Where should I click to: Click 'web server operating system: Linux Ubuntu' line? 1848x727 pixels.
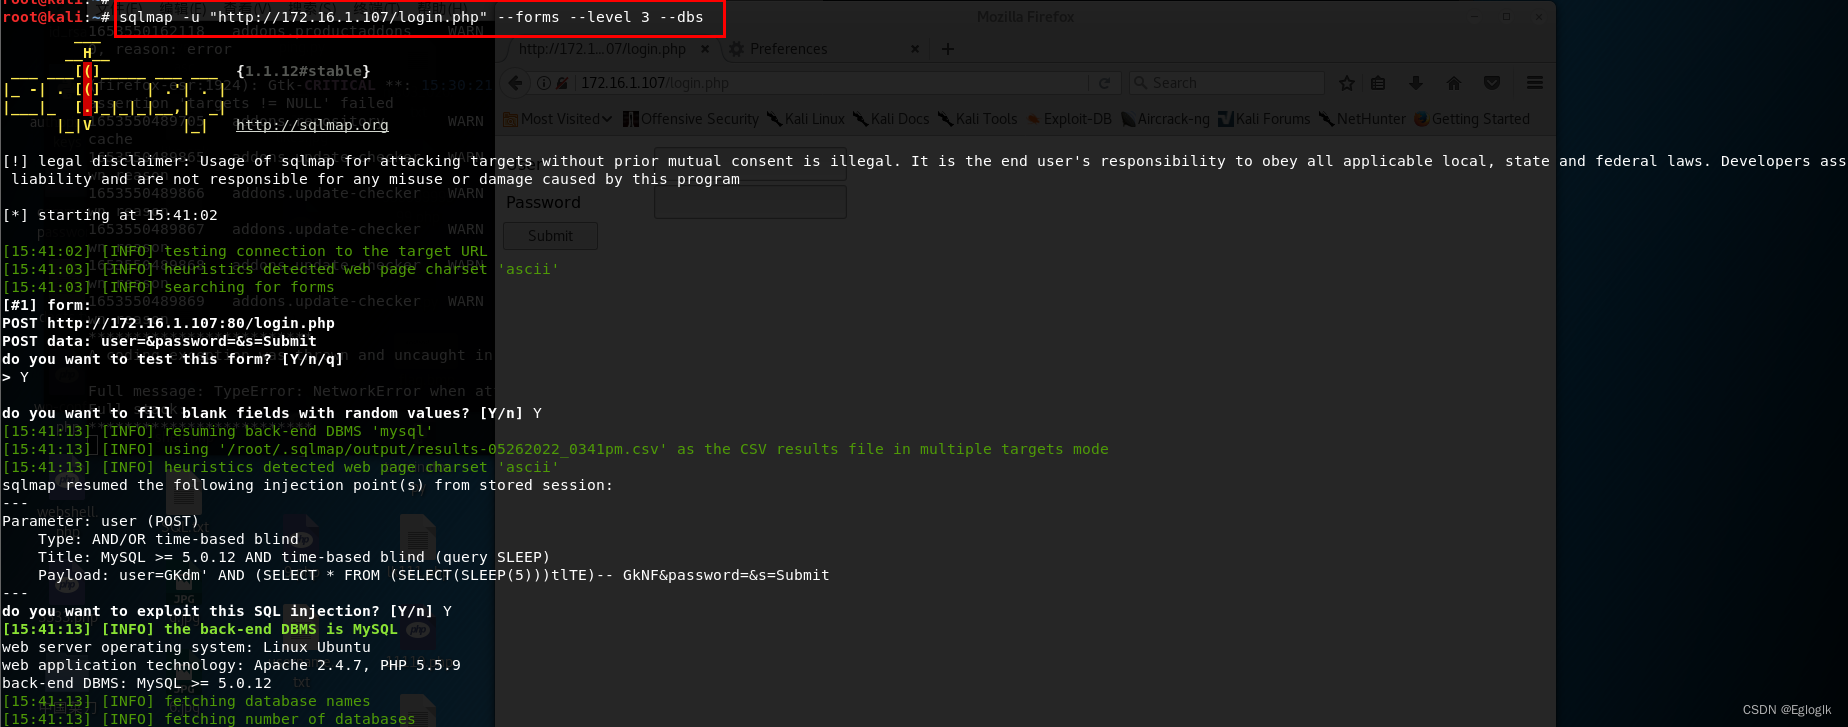coord(186,647)
